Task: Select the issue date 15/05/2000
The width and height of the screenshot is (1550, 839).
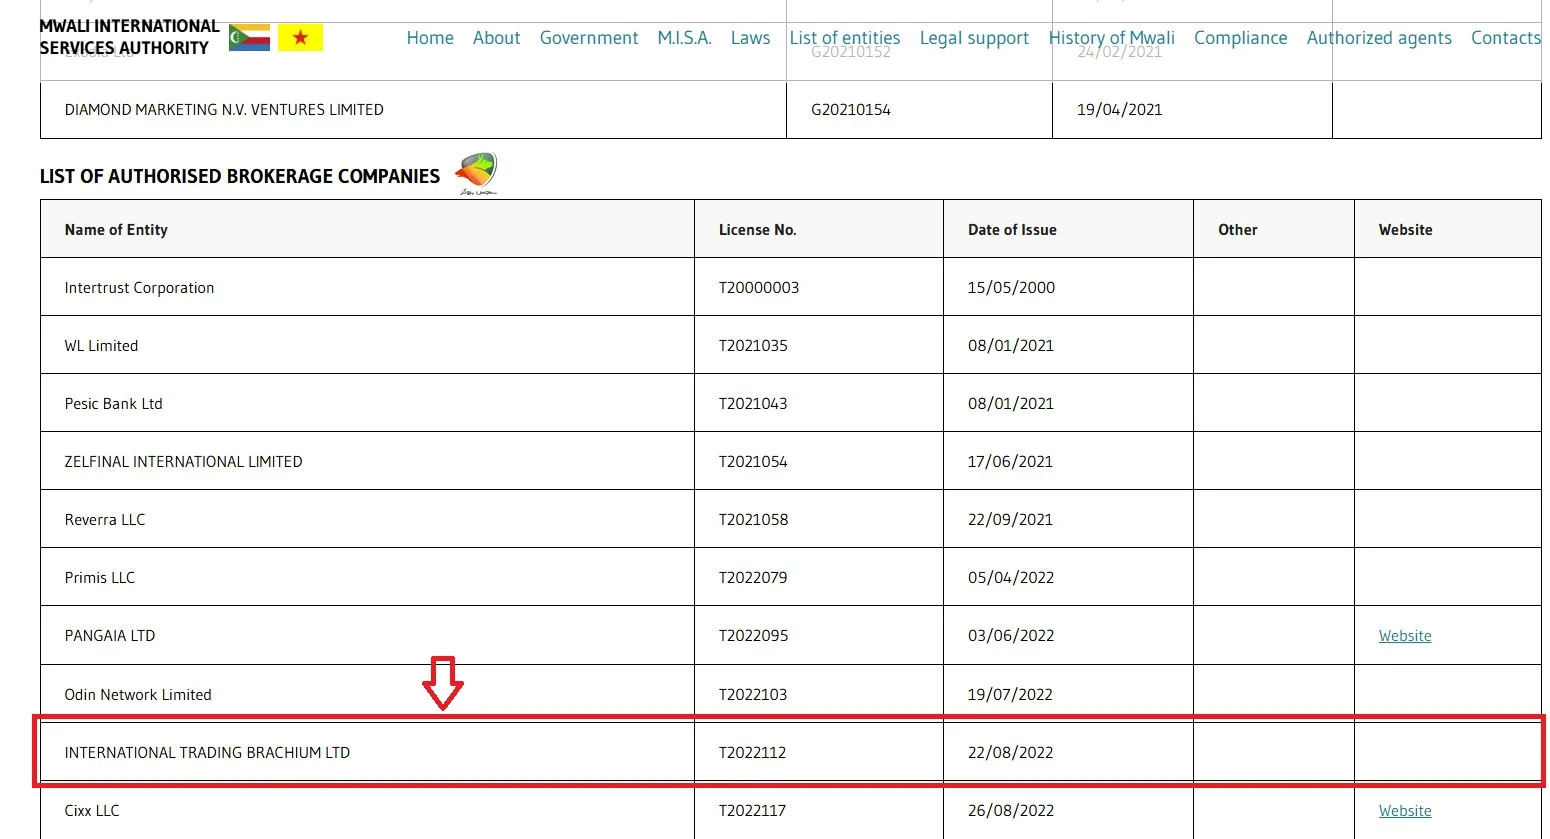Action: point(1011,288)
